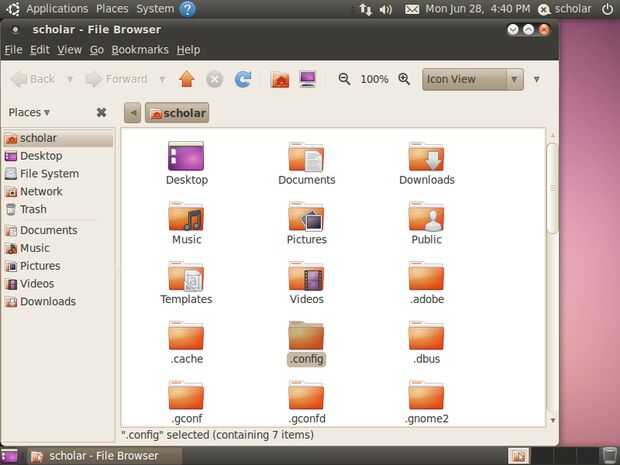Open the View menu
Viewport: 620px width, 465px height.
70,50
